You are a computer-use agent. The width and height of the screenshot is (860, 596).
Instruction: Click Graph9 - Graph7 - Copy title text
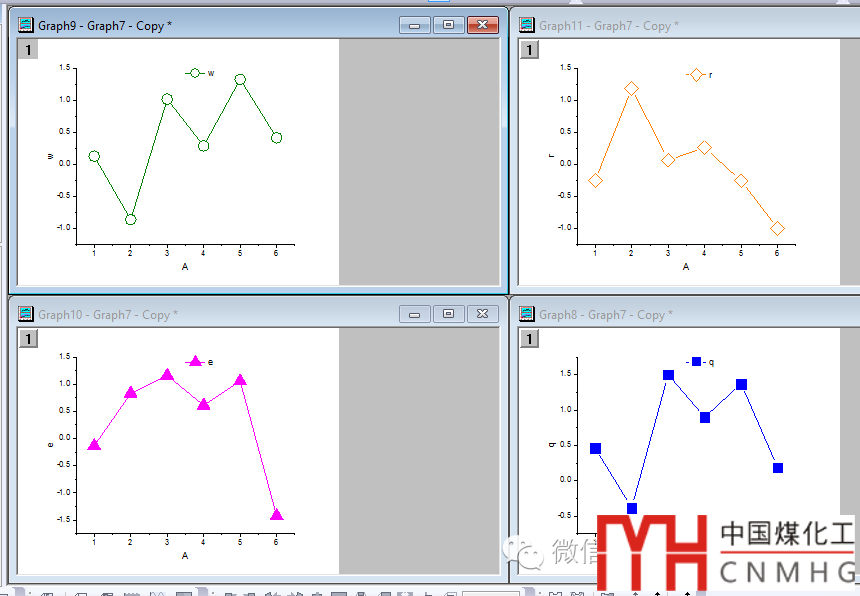pyautogui.click(x=105, y=26)
